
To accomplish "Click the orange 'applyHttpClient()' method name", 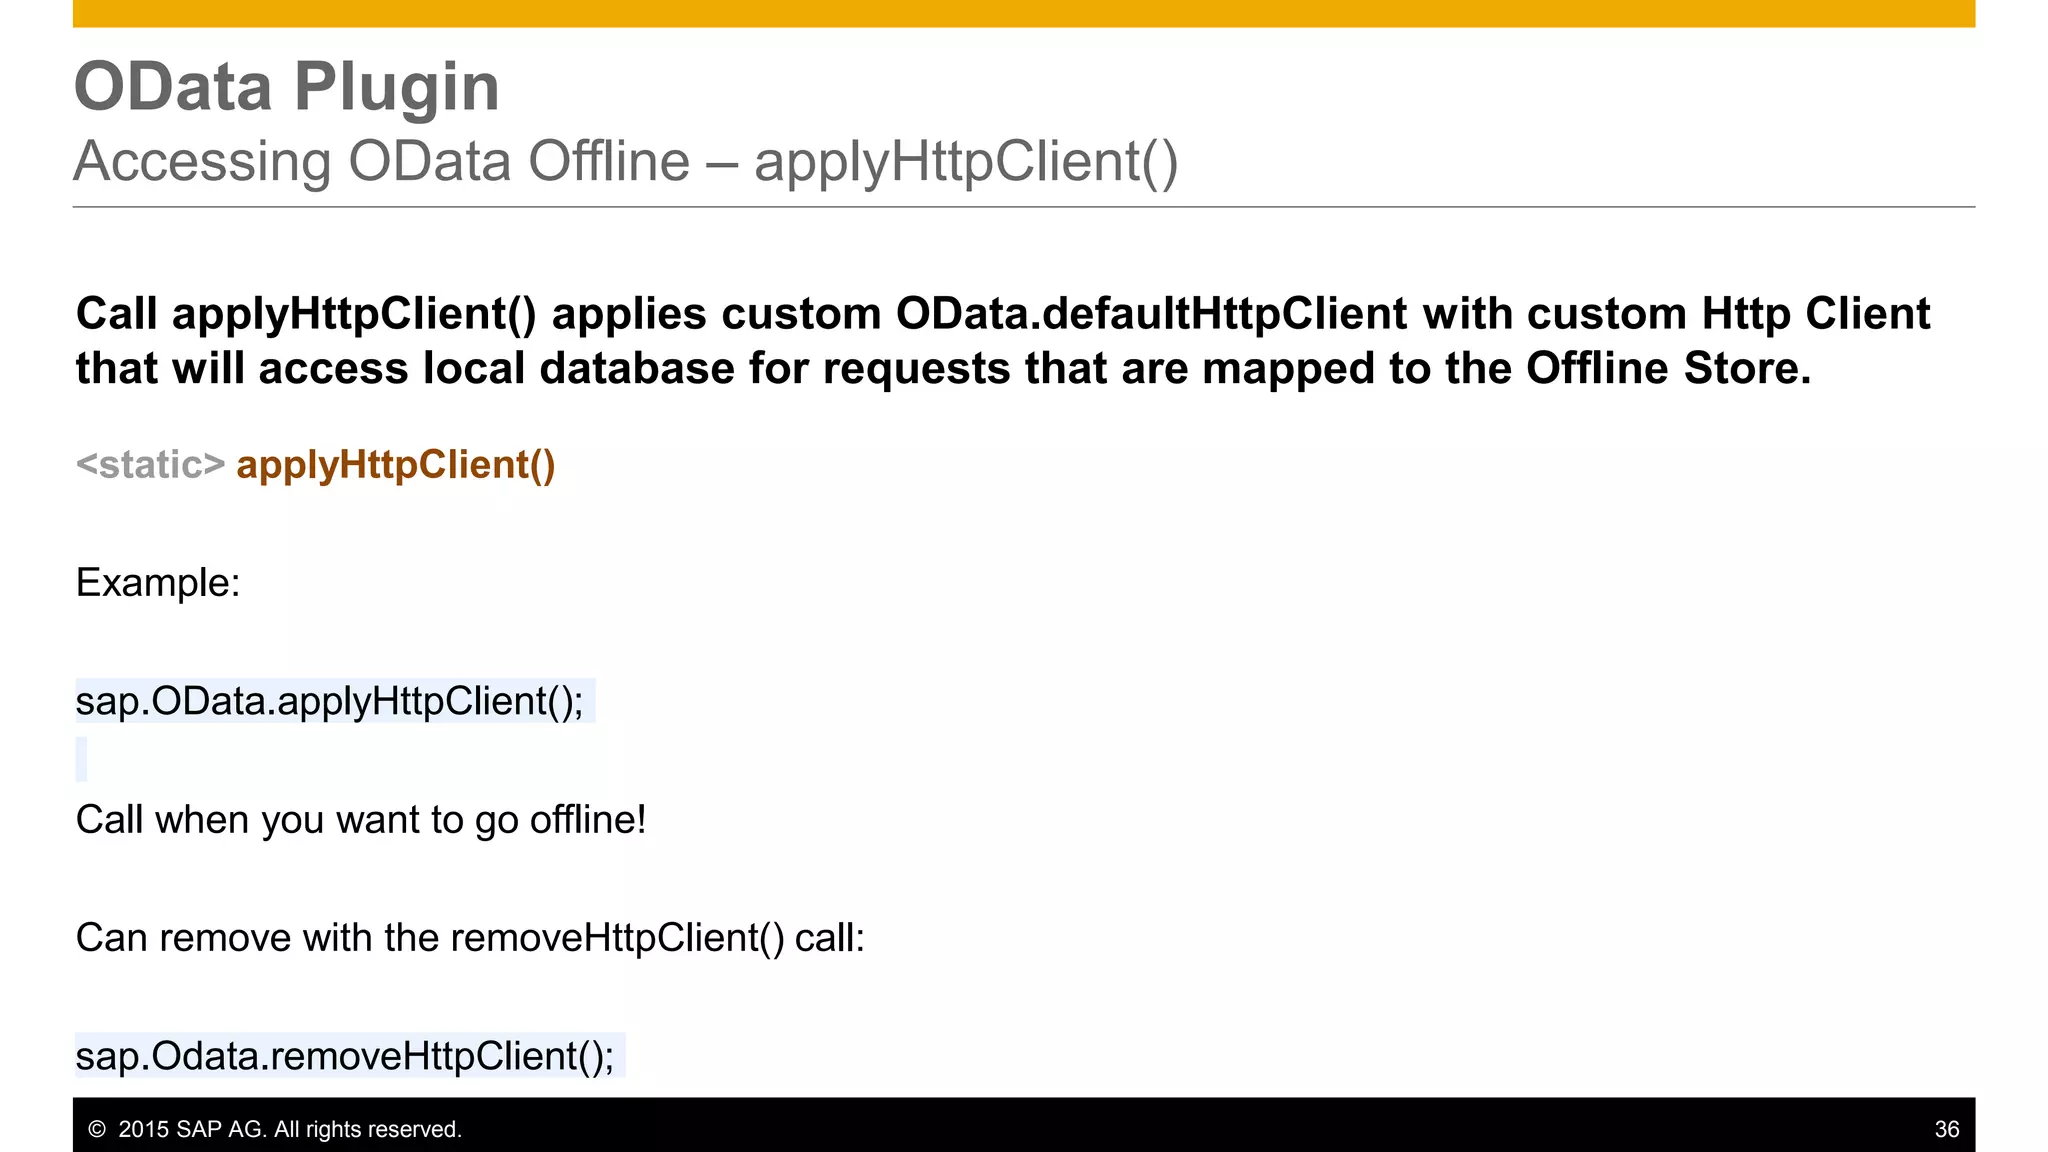I will (x=396, y=466).
